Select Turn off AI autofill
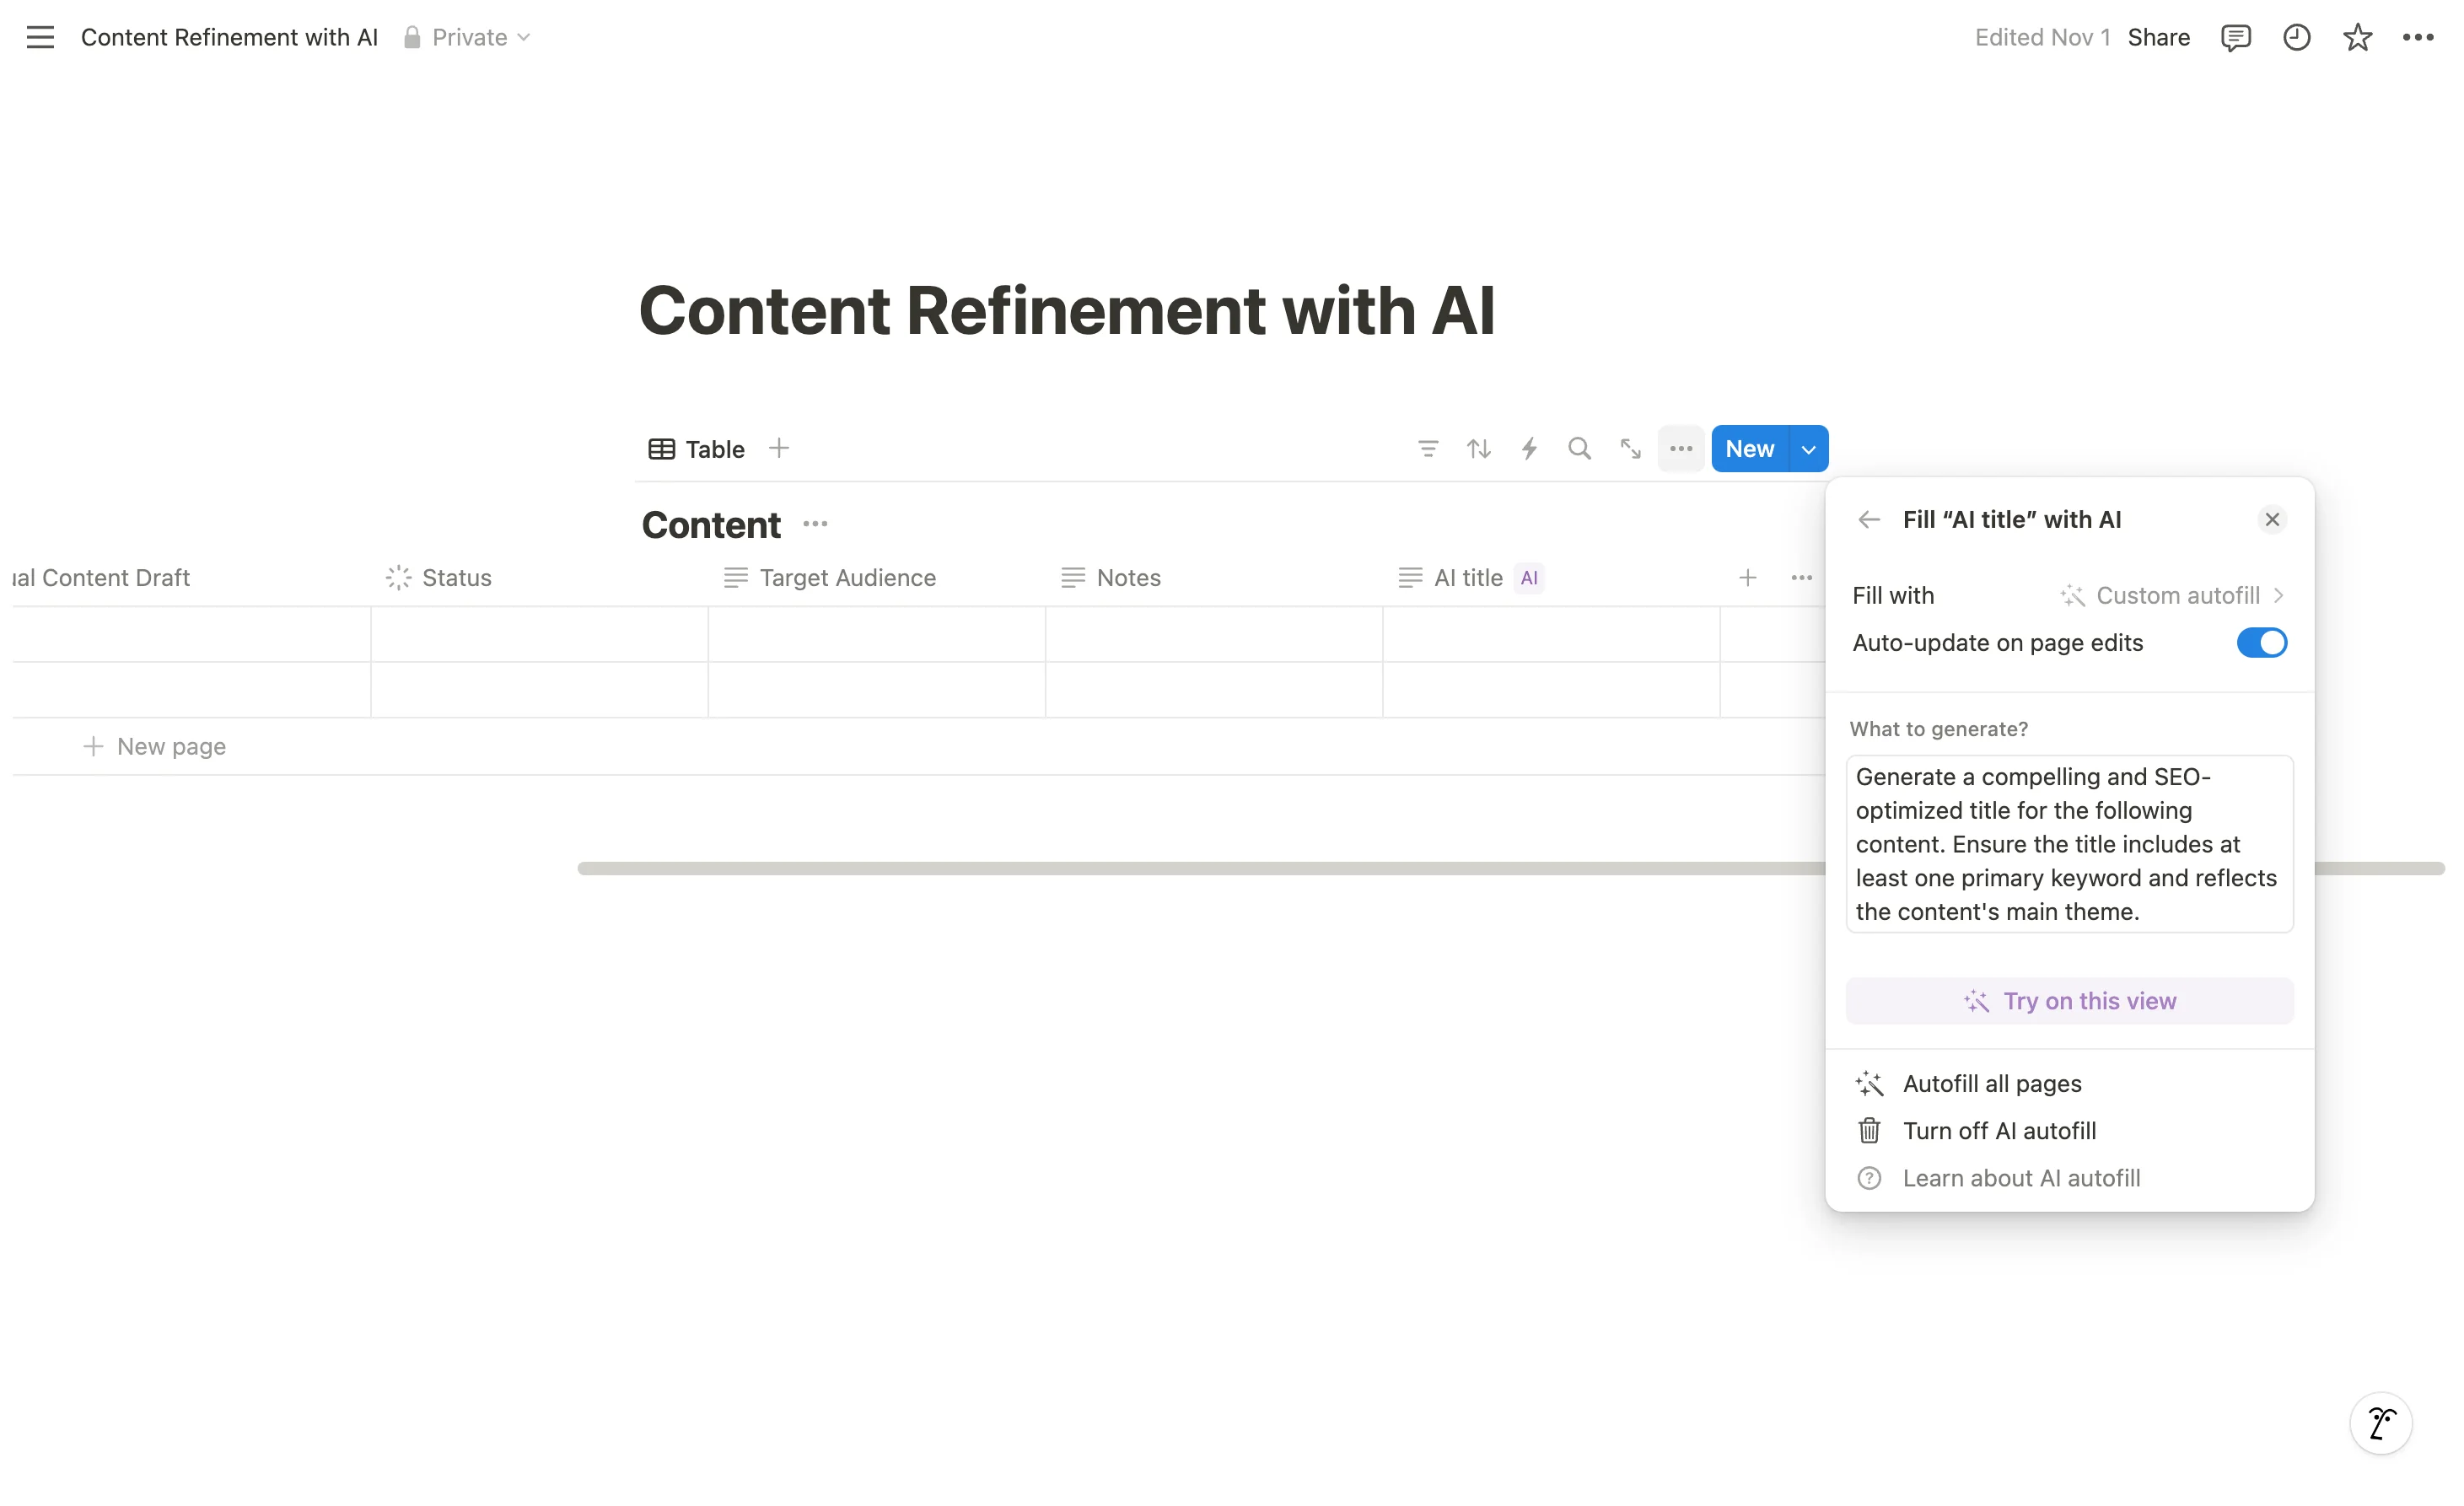 [x=1998, y=1131]
